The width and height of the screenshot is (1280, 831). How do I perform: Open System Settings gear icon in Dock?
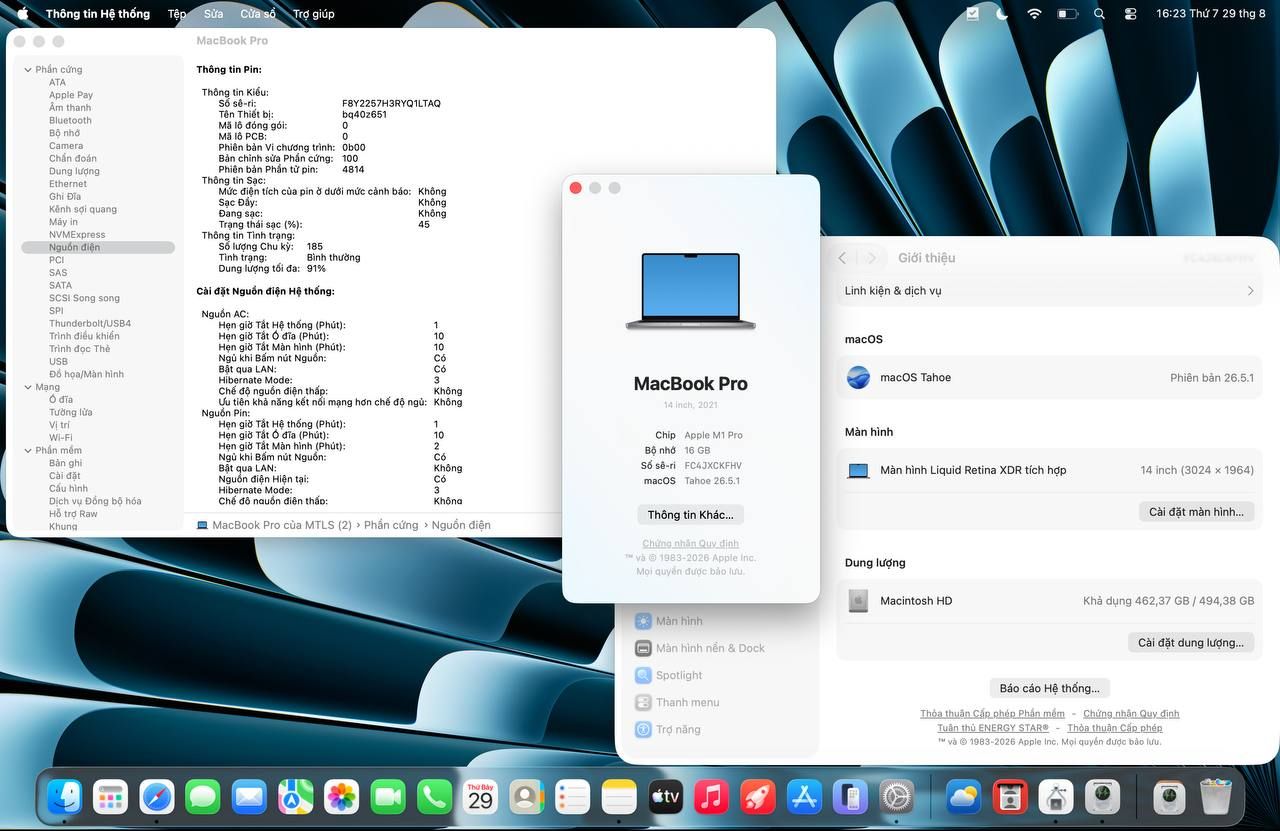click(897, 797)
